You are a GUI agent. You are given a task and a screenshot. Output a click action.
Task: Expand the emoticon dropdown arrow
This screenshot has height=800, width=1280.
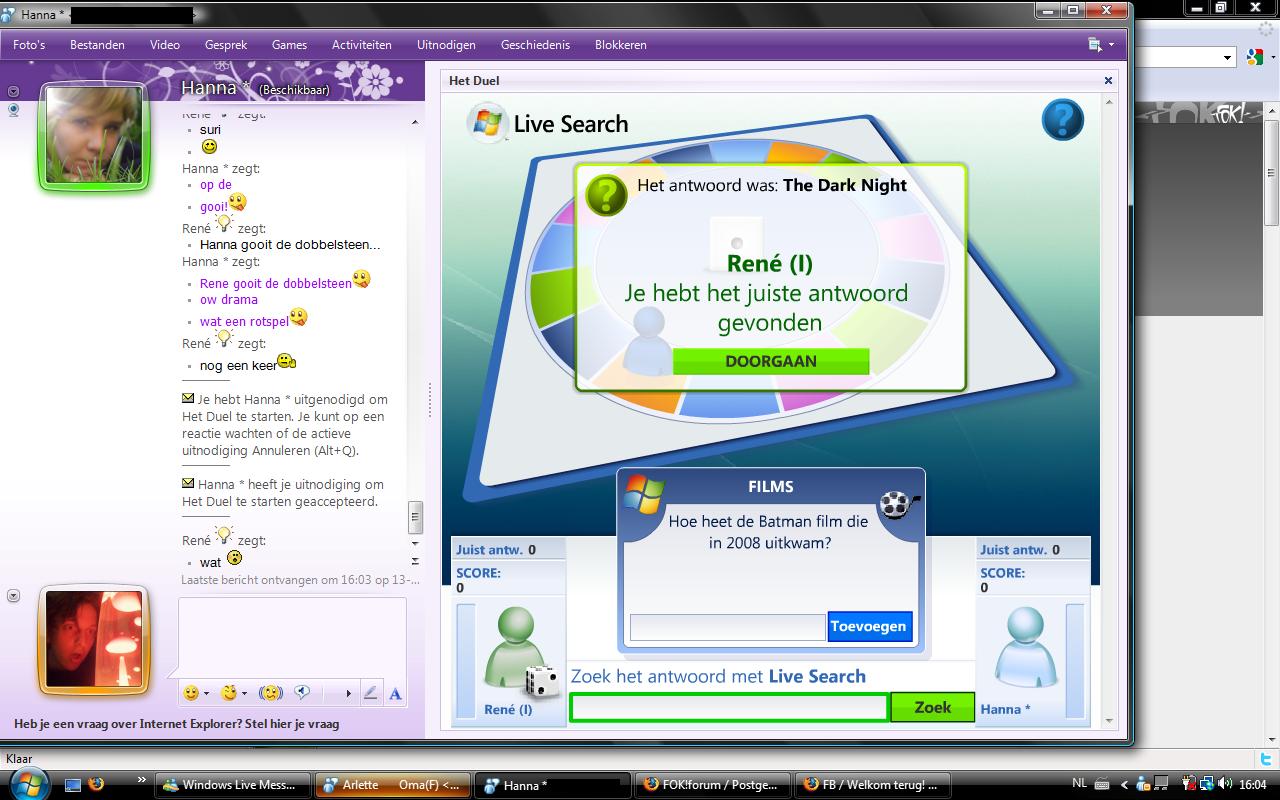206,693
